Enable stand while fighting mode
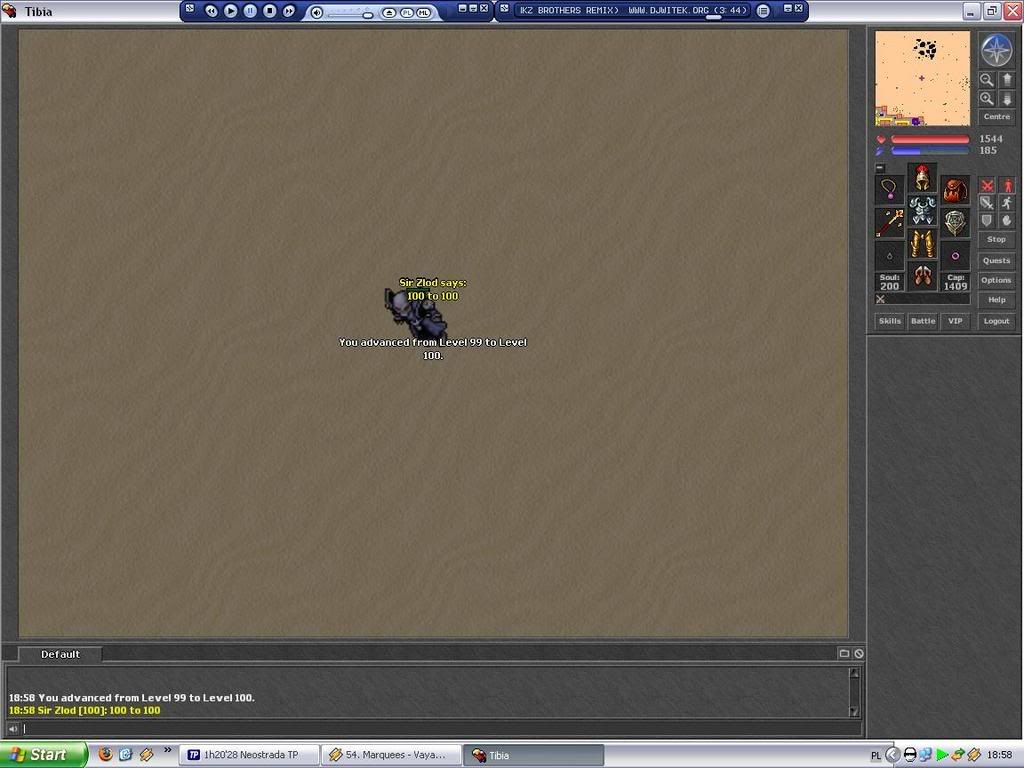 [1006, 185]
